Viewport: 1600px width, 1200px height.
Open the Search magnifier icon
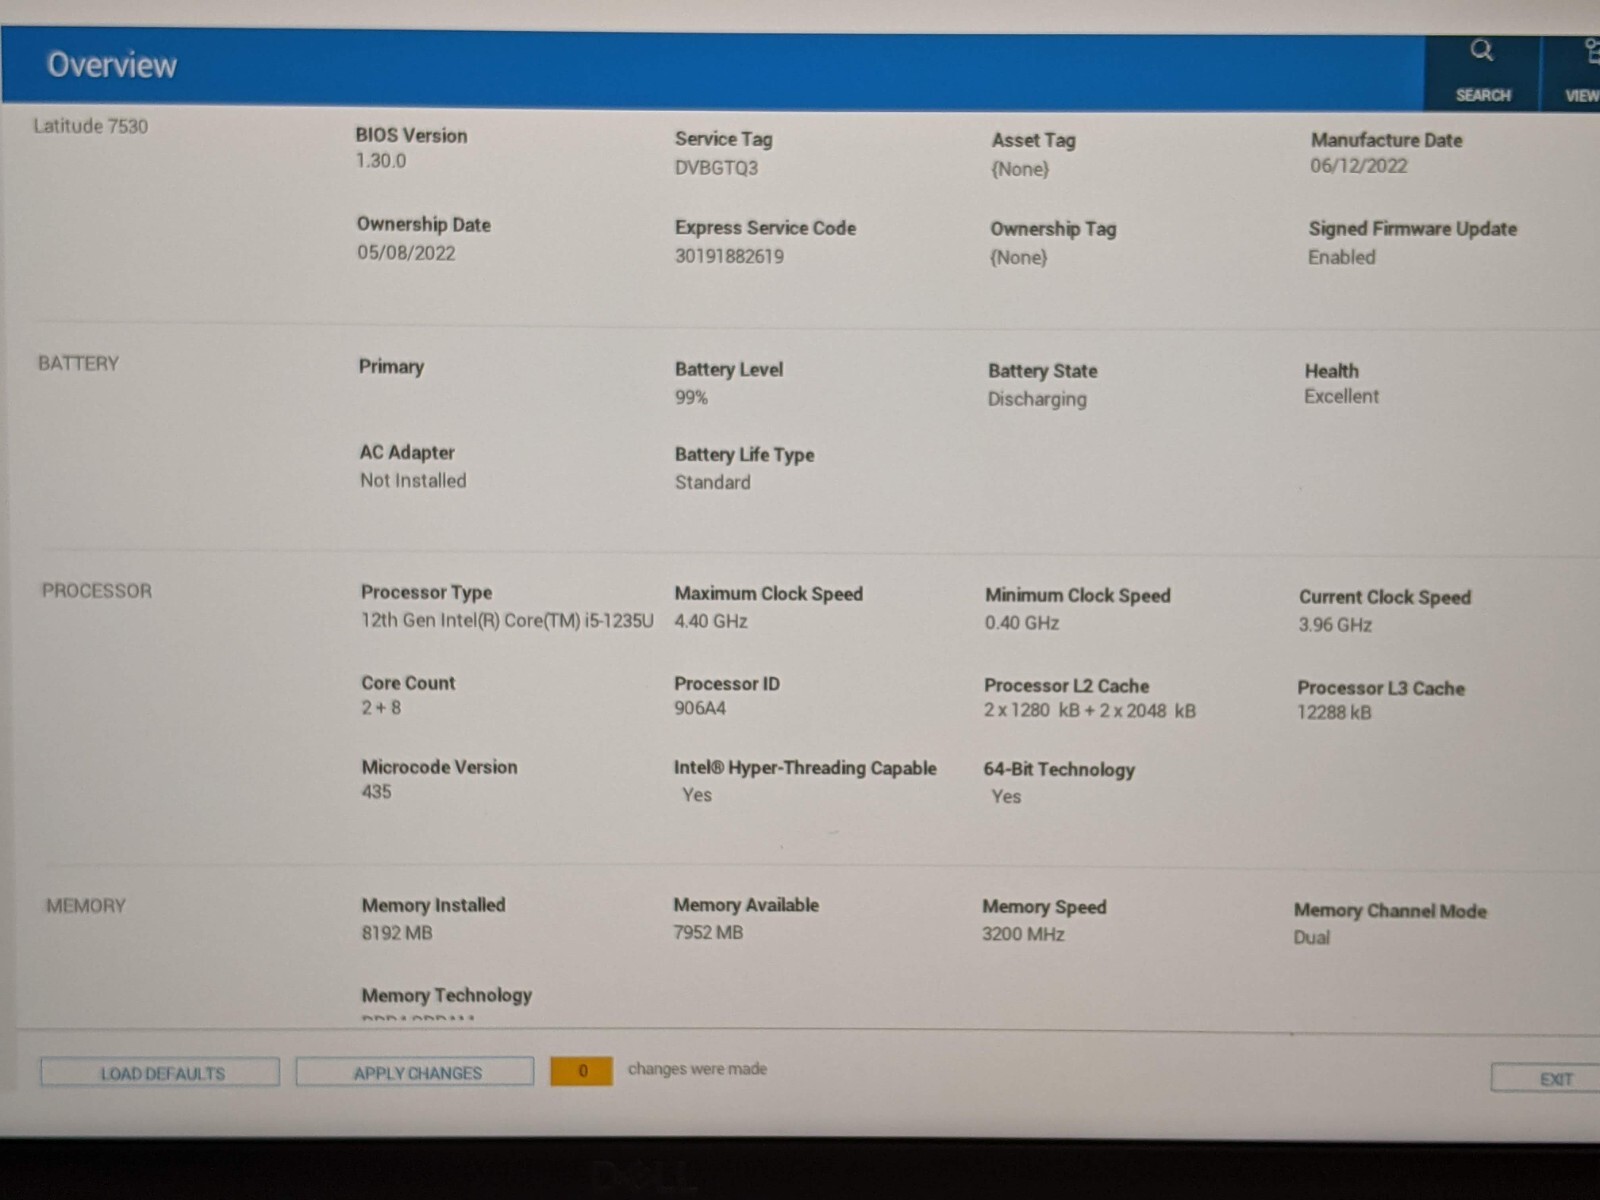coord(1482,50)
